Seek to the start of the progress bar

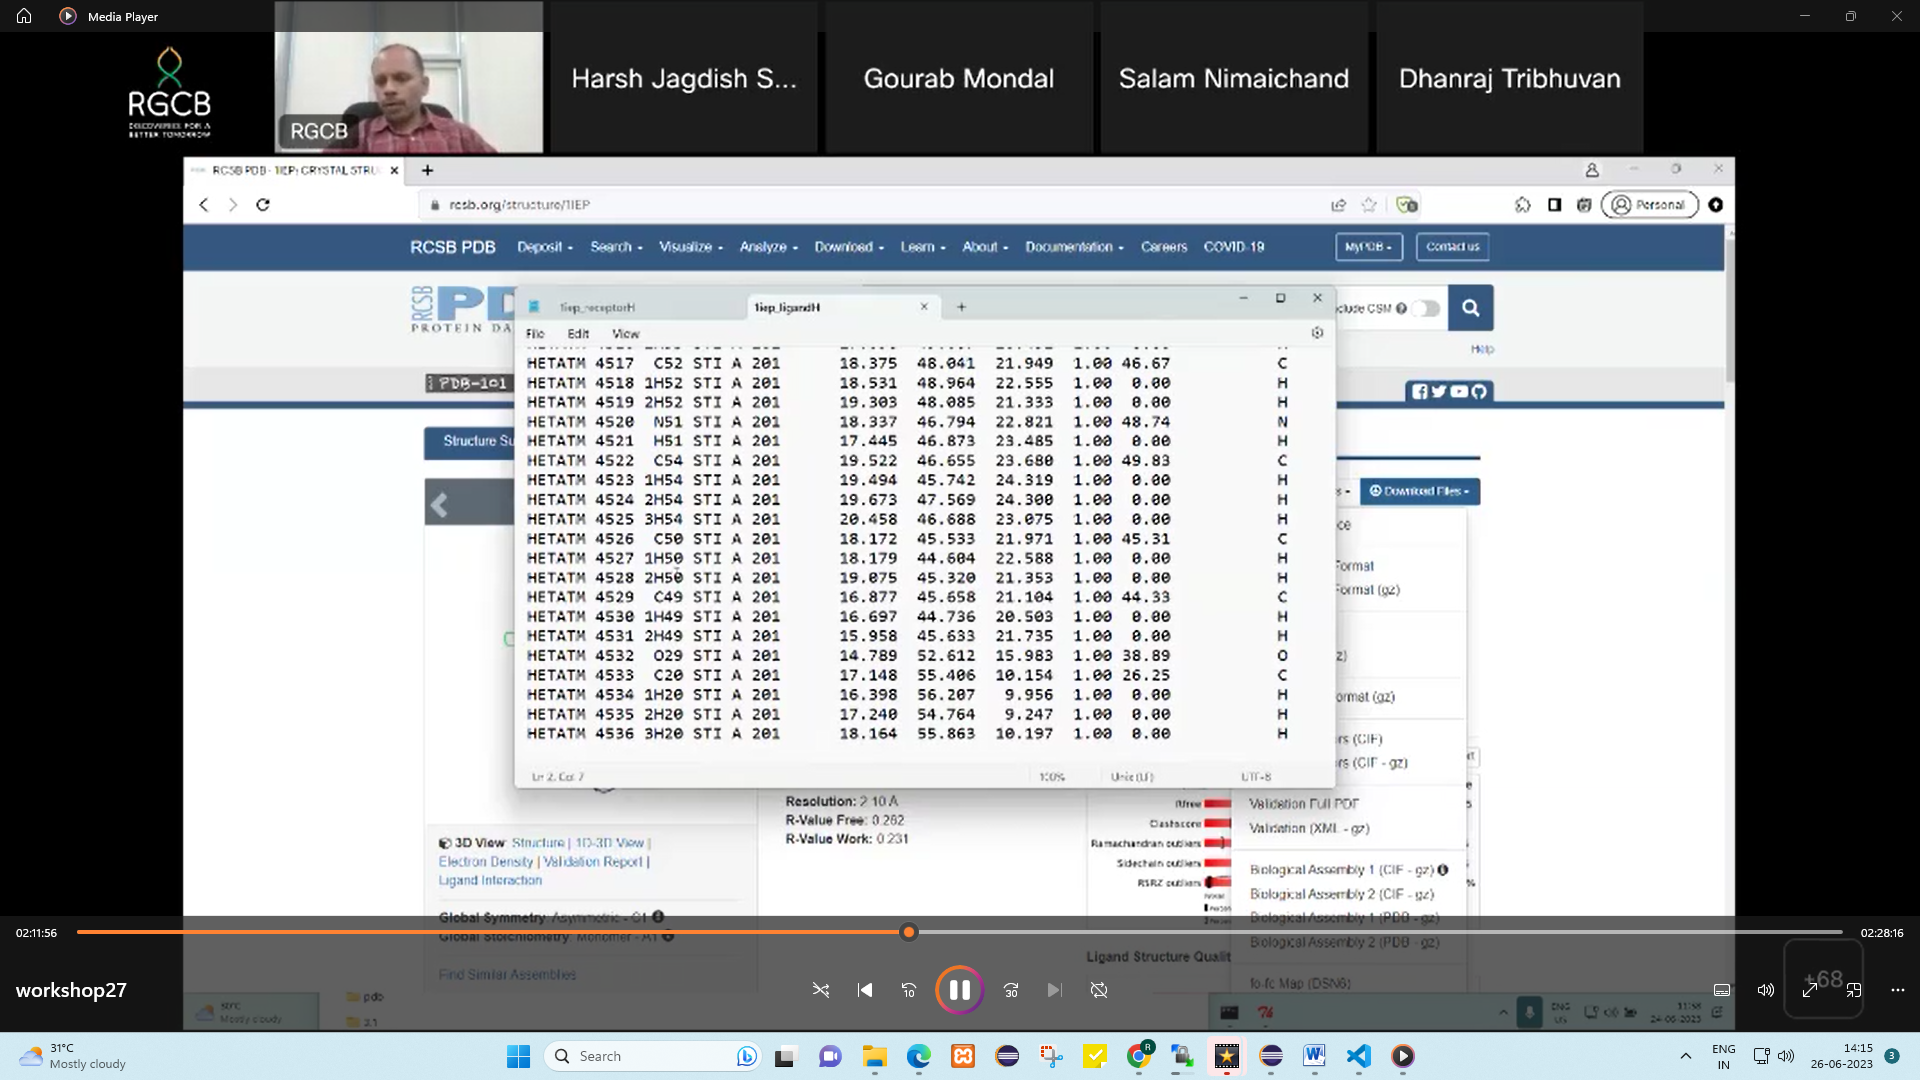pos(80,932)
